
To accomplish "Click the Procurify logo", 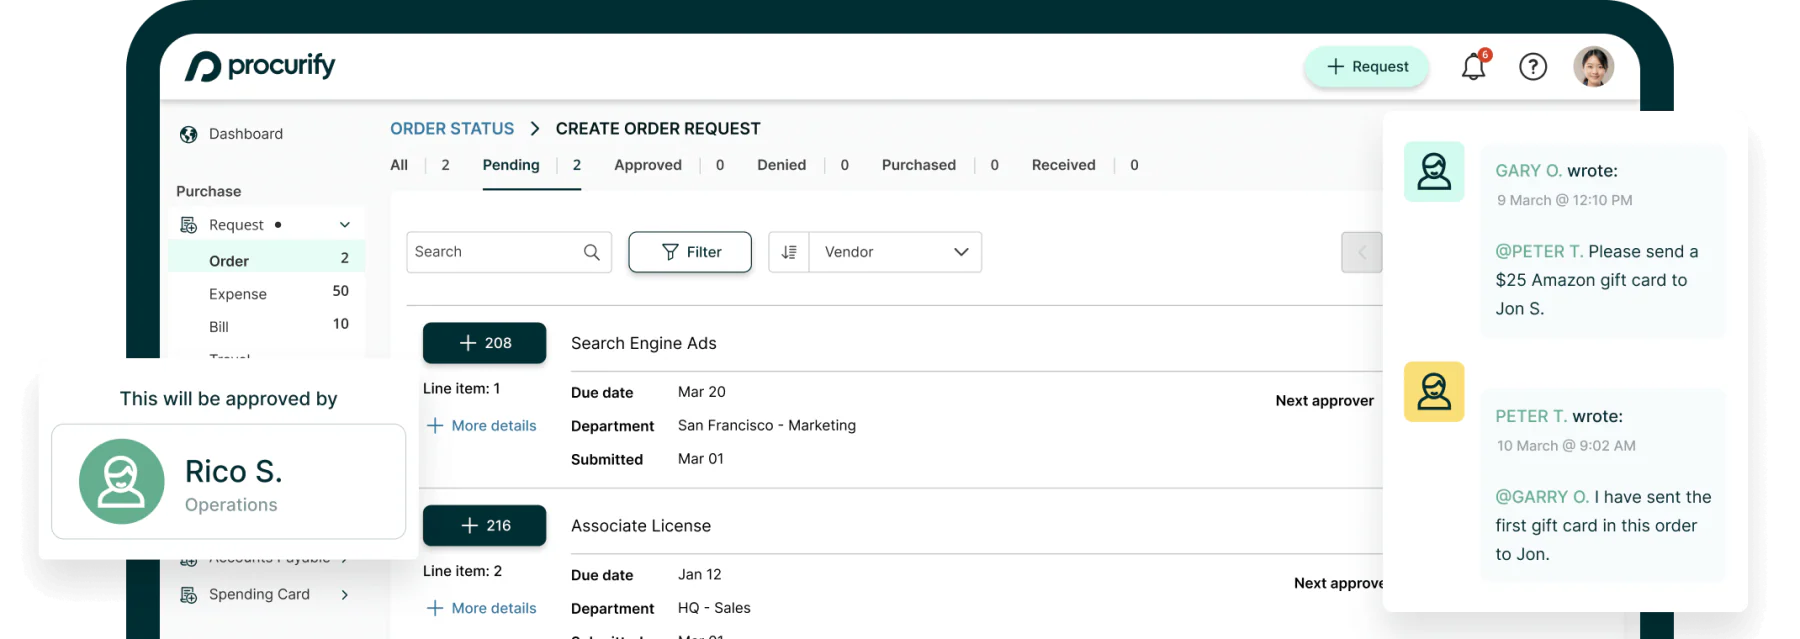I will 260,66.
